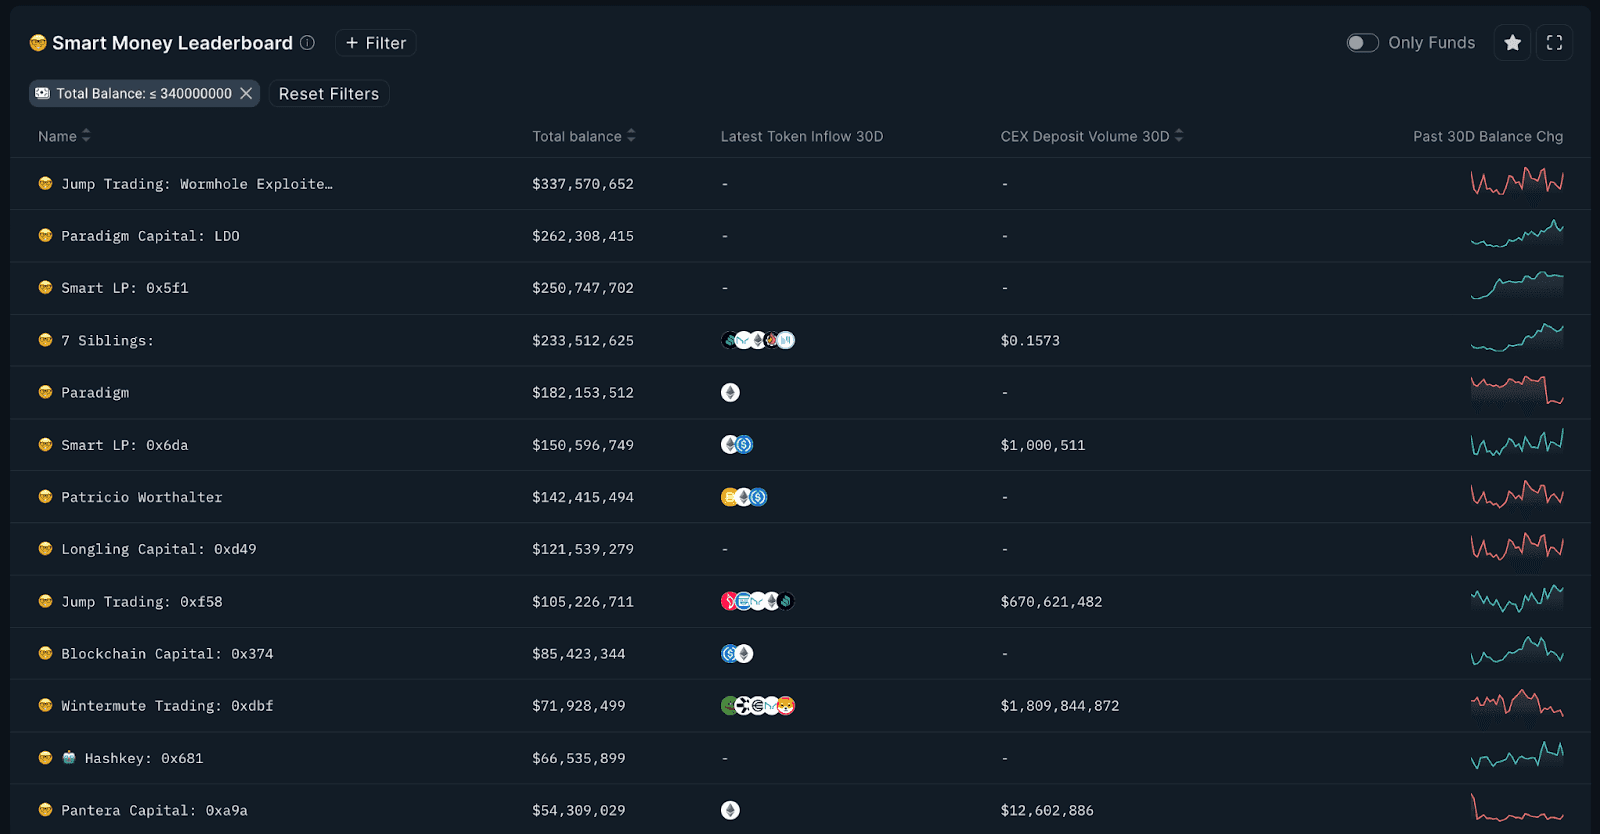The height and width of the screenshot is (834, 1600).
Task: Click Ethereum token icon in Pantera Capital row
Action: coord(730,810)
